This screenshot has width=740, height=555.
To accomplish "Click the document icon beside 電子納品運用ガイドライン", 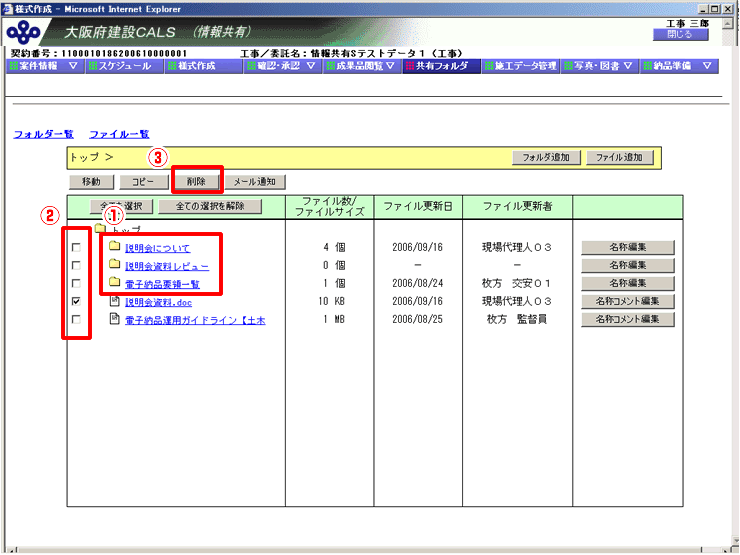I will coord(115,319).
